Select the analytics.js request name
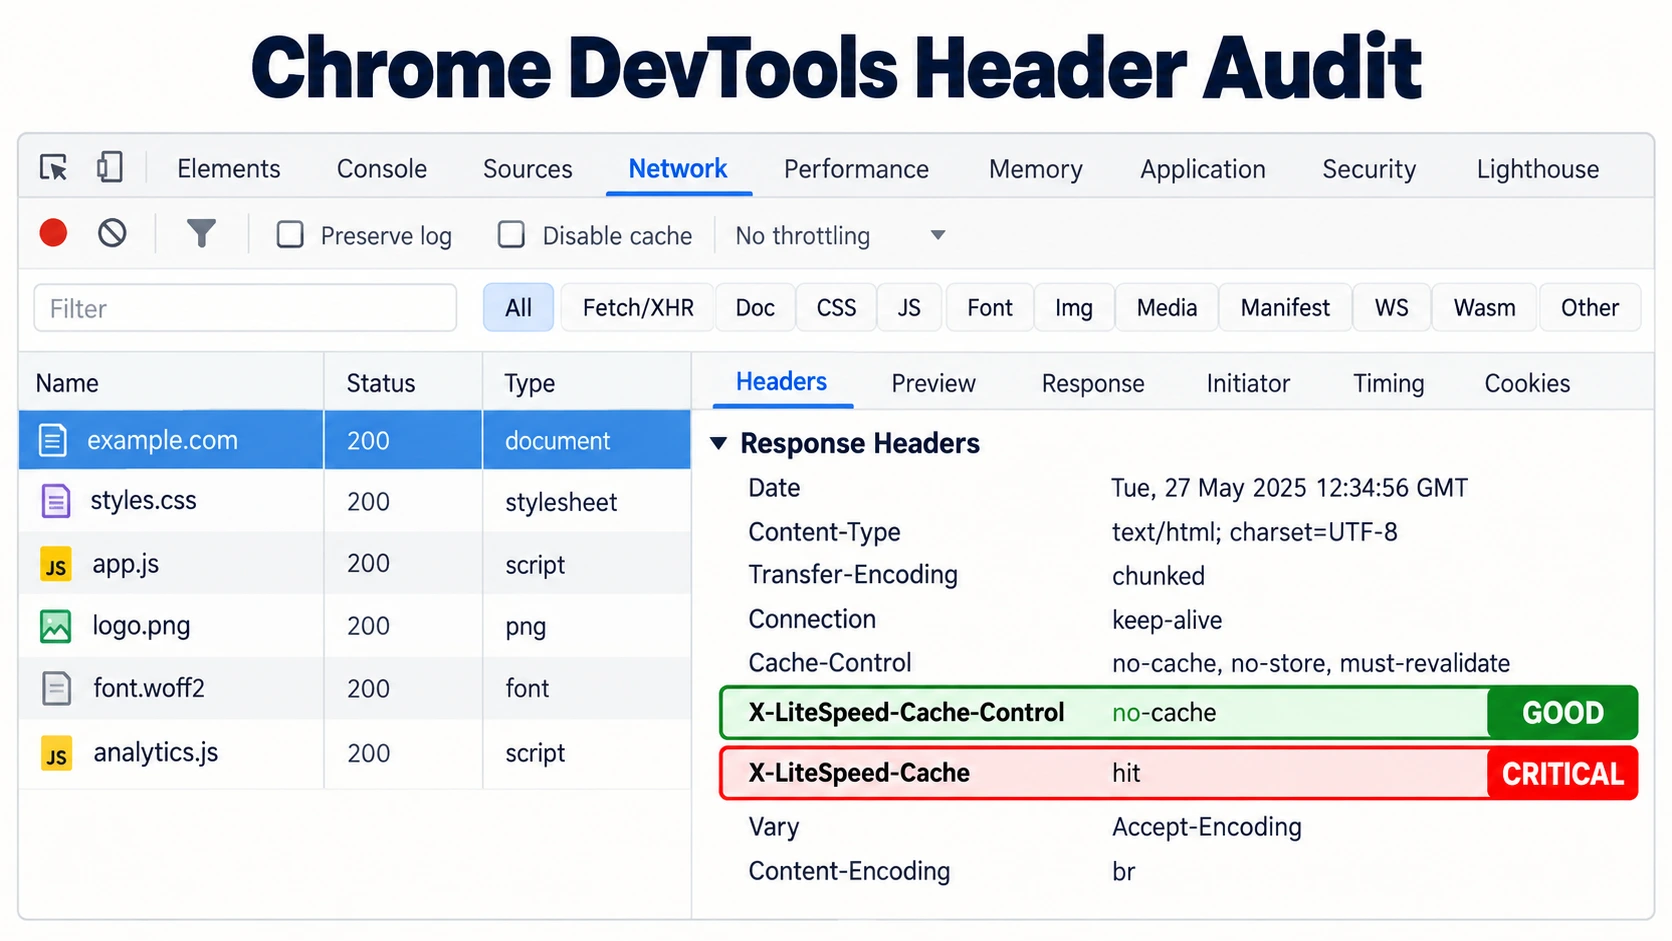 coord(156,752)
